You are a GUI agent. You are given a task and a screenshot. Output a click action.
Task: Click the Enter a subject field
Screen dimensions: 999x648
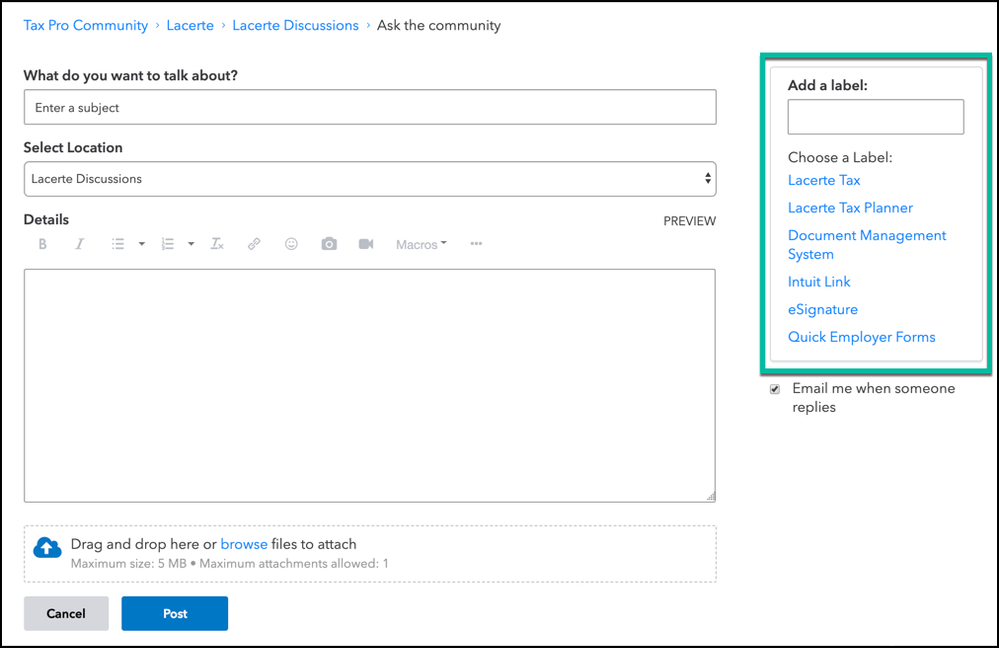pyautogui.click(x=369, y=107)
